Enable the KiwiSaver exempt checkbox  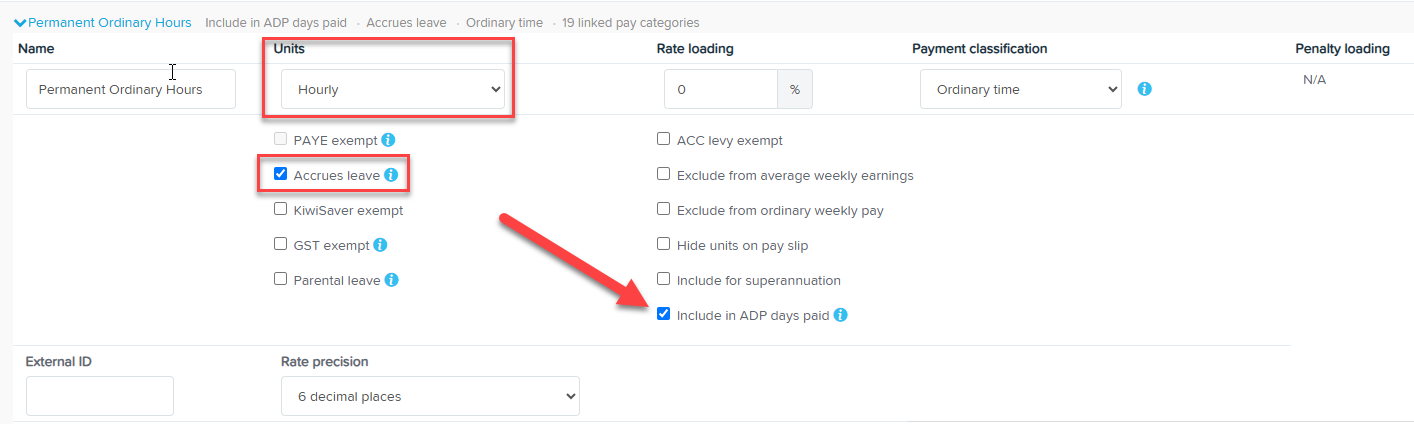281,210
